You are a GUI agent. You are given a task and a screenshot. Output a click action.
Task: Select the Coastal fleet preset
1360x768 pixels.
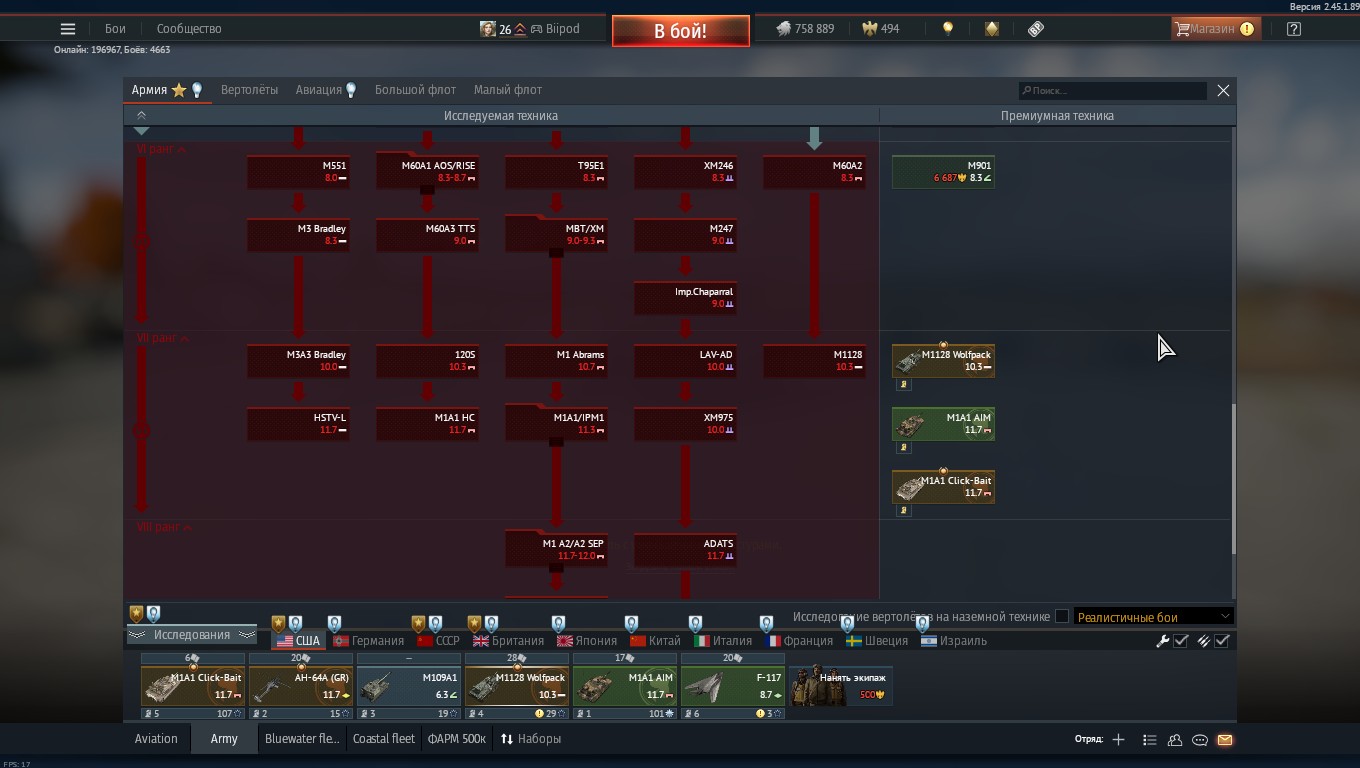[383, 739]
